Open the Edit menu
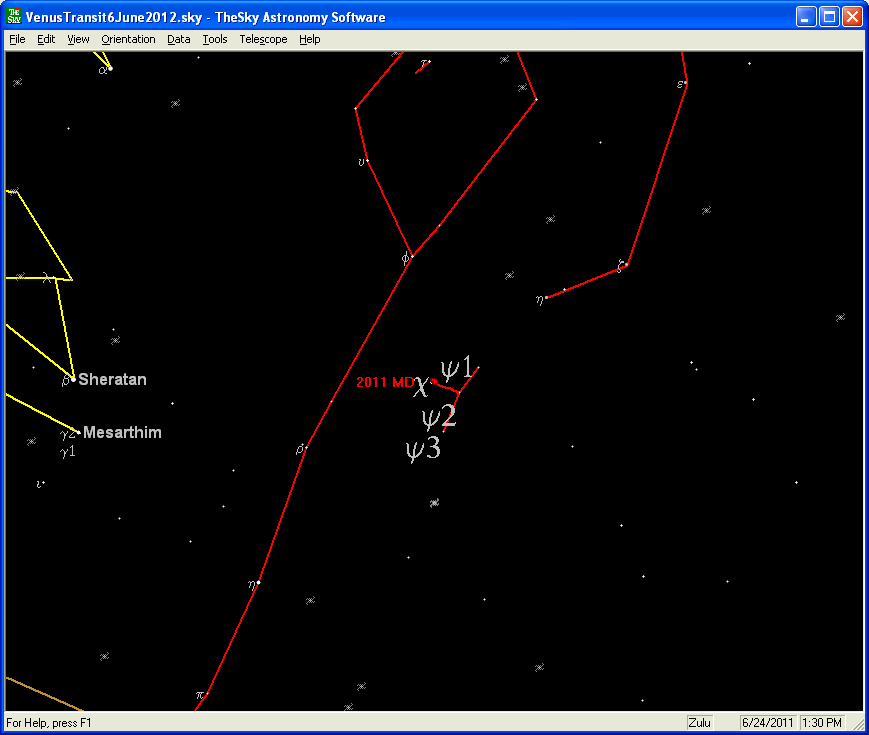This screenshot has height=735, width=869. coord(46,39)
